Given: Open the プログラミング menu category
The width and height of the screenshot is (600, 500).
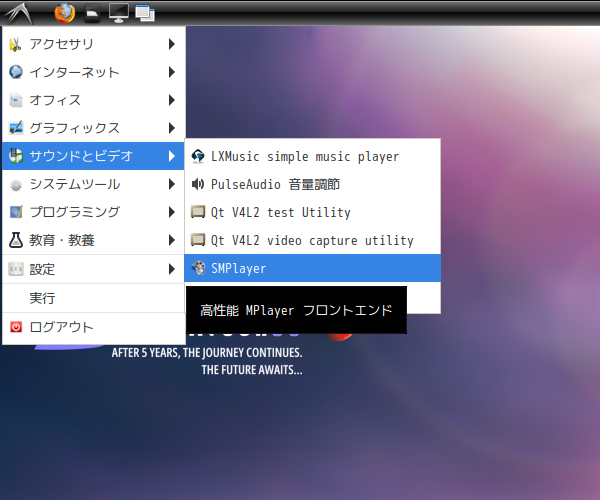Looking at the screenshot, I should pos(94,212).
